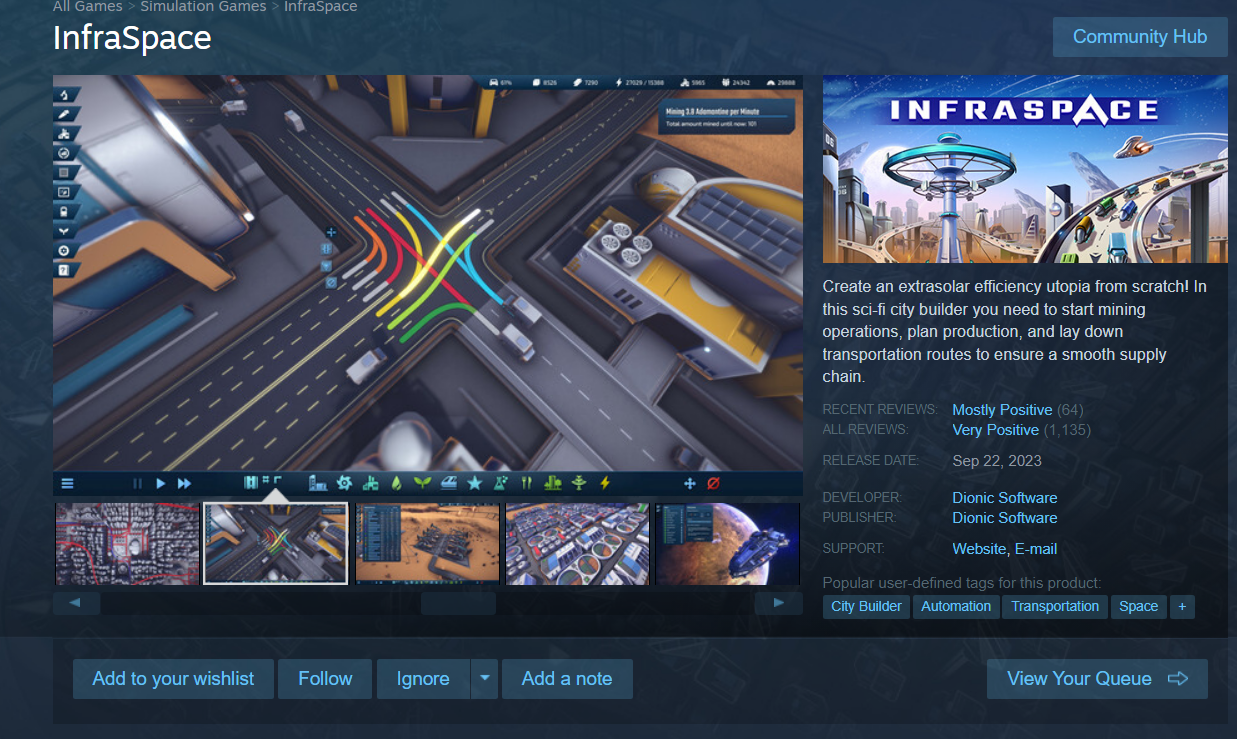Open the support E-mail link
The image size is (1237, 739).
tap(1036, 549)
